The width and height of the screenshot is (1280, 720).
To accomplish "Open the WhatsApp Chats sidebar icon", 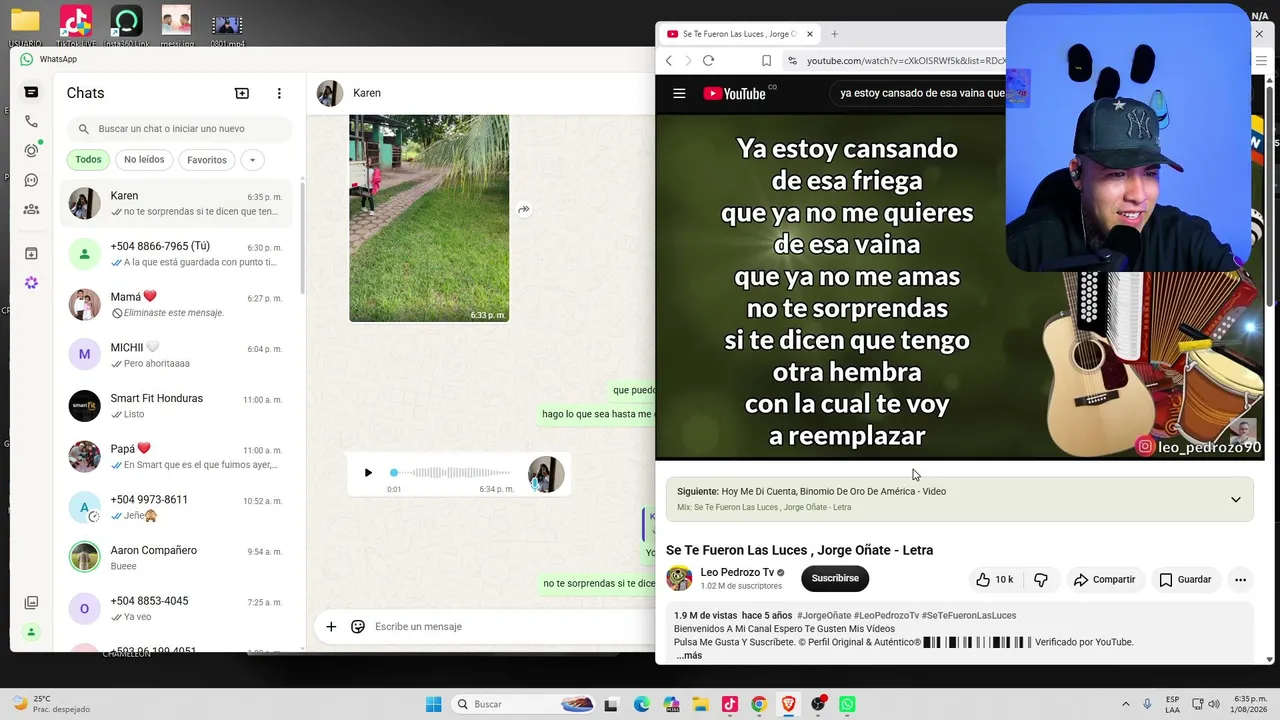I will pos(31,92).
